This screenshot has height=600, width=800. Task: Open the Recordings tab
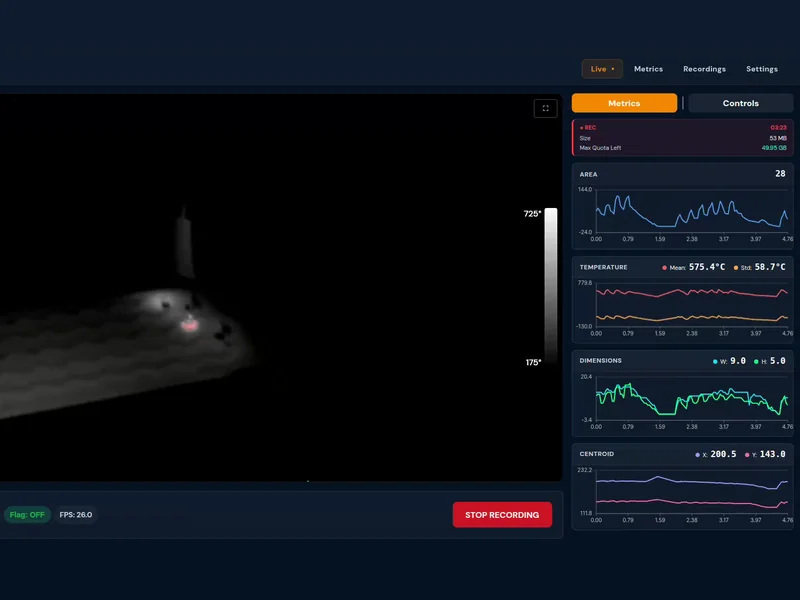click(x=704, y=69)
